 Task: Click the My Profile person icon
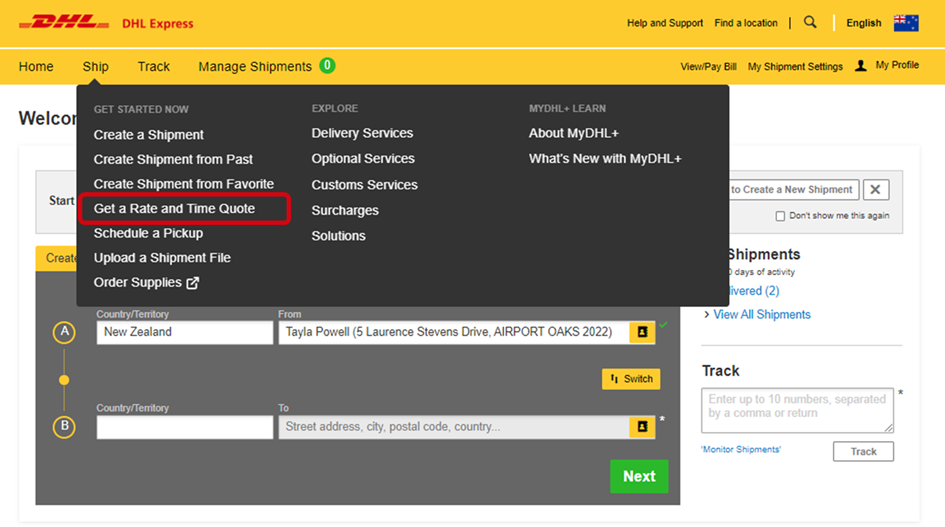click(x=861, y=66)
